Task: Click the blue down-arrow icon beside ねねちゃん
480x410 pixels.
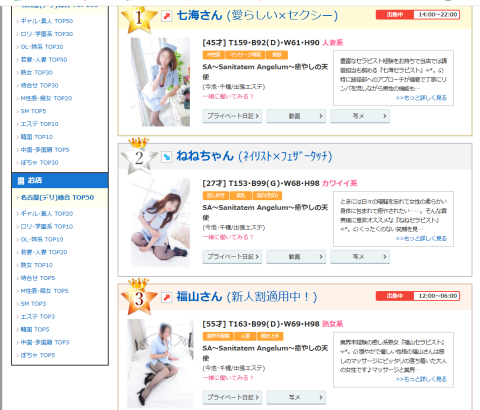Action: click(x=166, y=156)
